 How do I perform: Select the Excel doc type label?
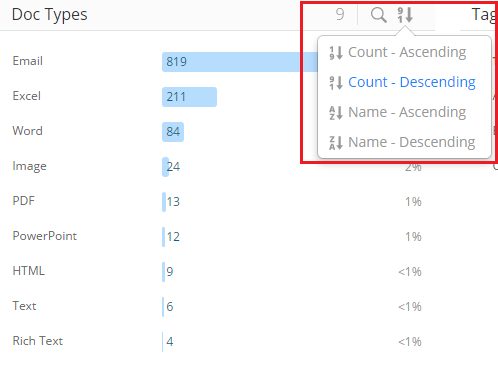[27, 96]
